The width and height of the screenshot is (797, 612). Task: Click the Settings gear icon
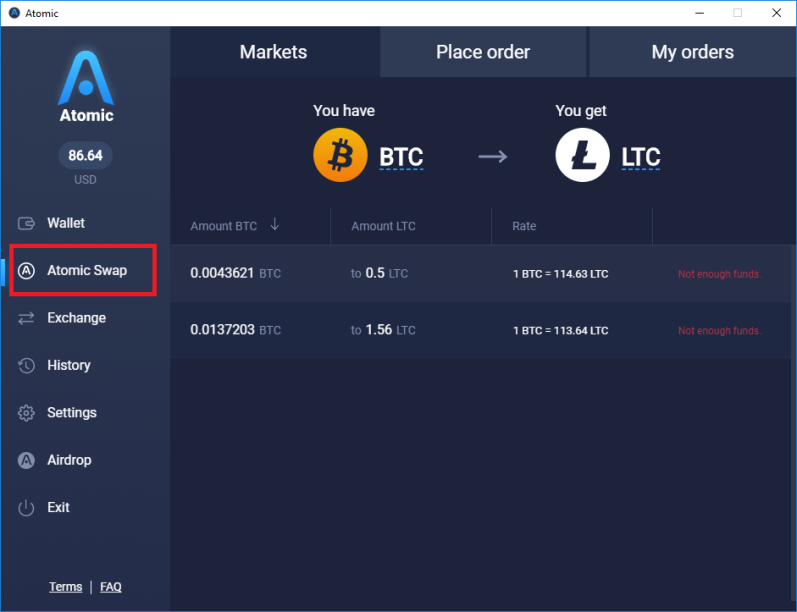26,413
